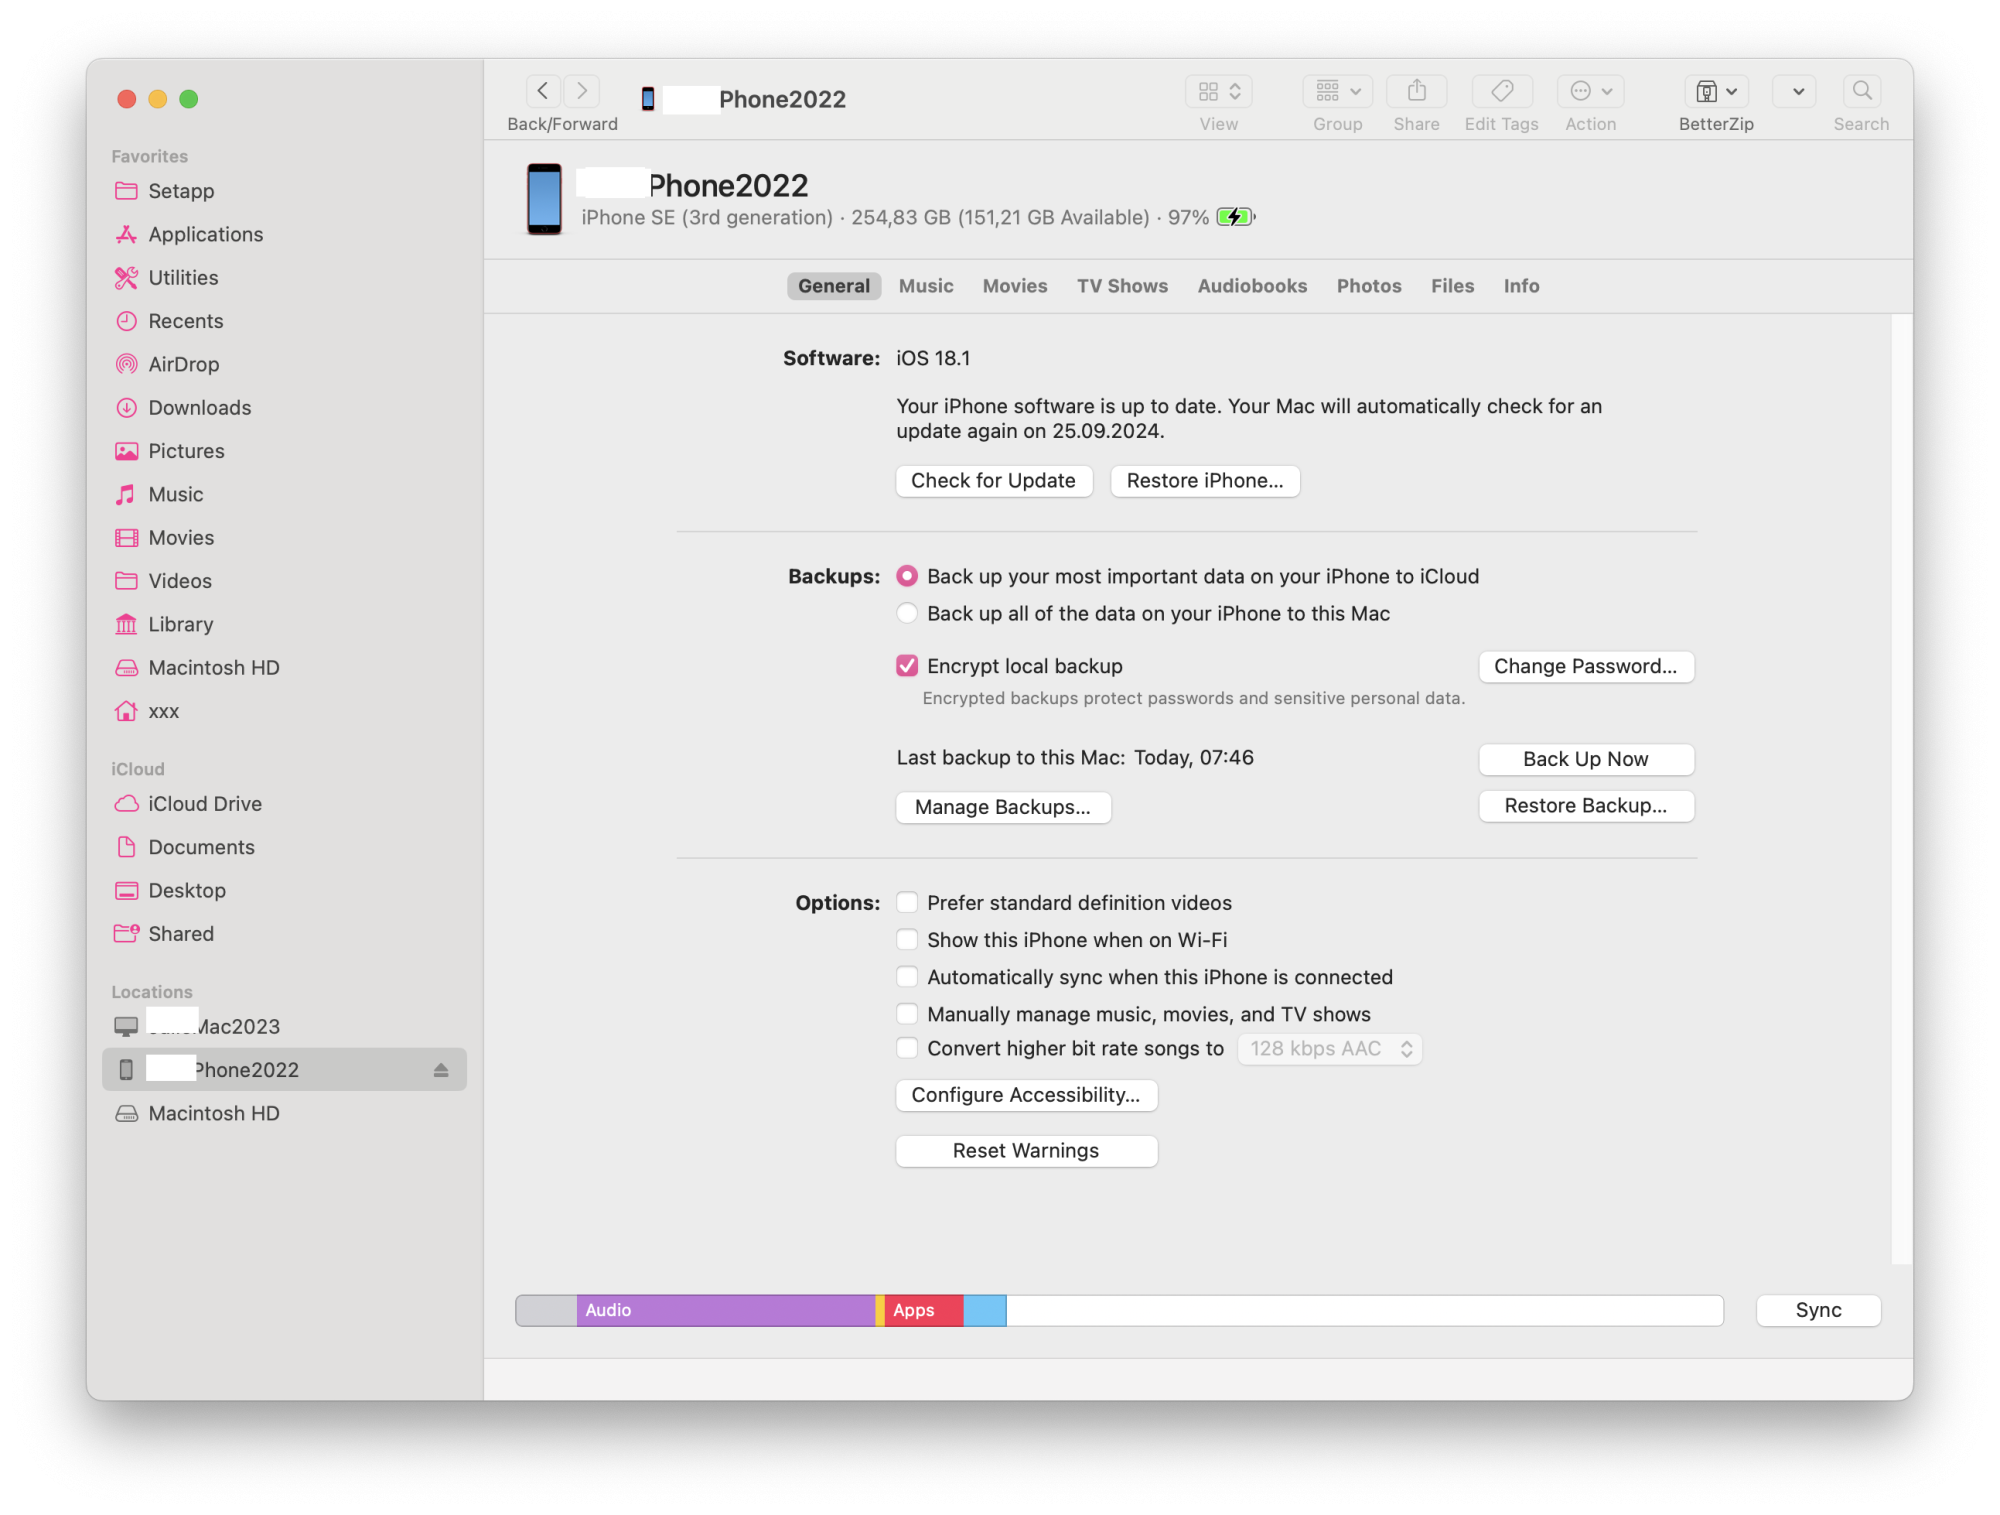
Task: Switch to the Movies tab
Action: pos(1015,286)
